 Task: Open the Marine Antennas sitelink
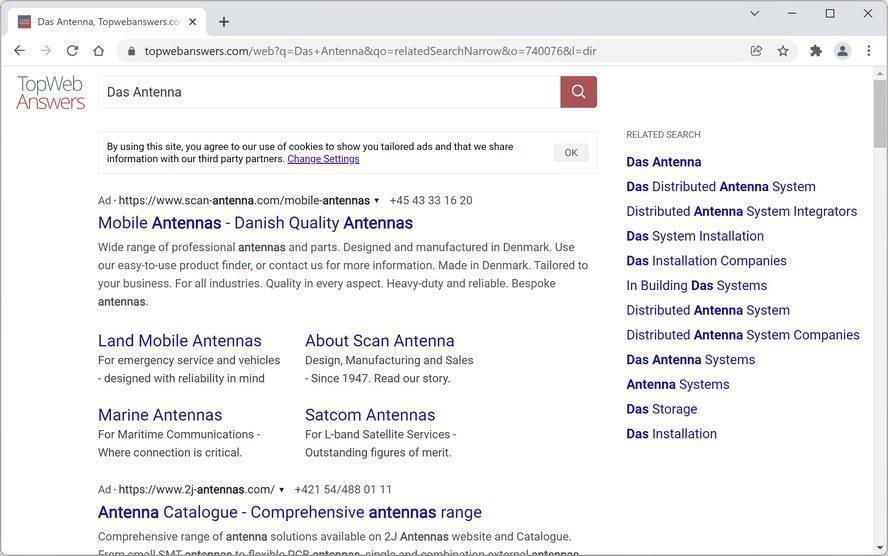tap(160, 415)
